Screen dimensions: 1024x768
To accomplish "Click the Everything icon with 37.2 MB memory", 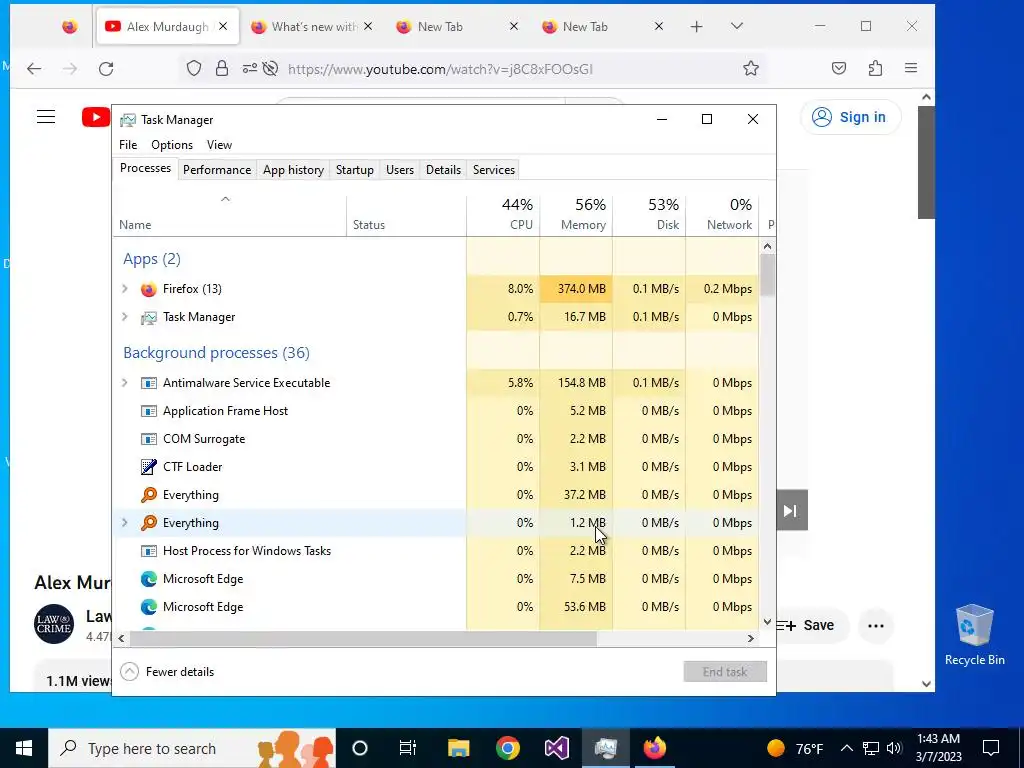I will [x=149, y=495].
